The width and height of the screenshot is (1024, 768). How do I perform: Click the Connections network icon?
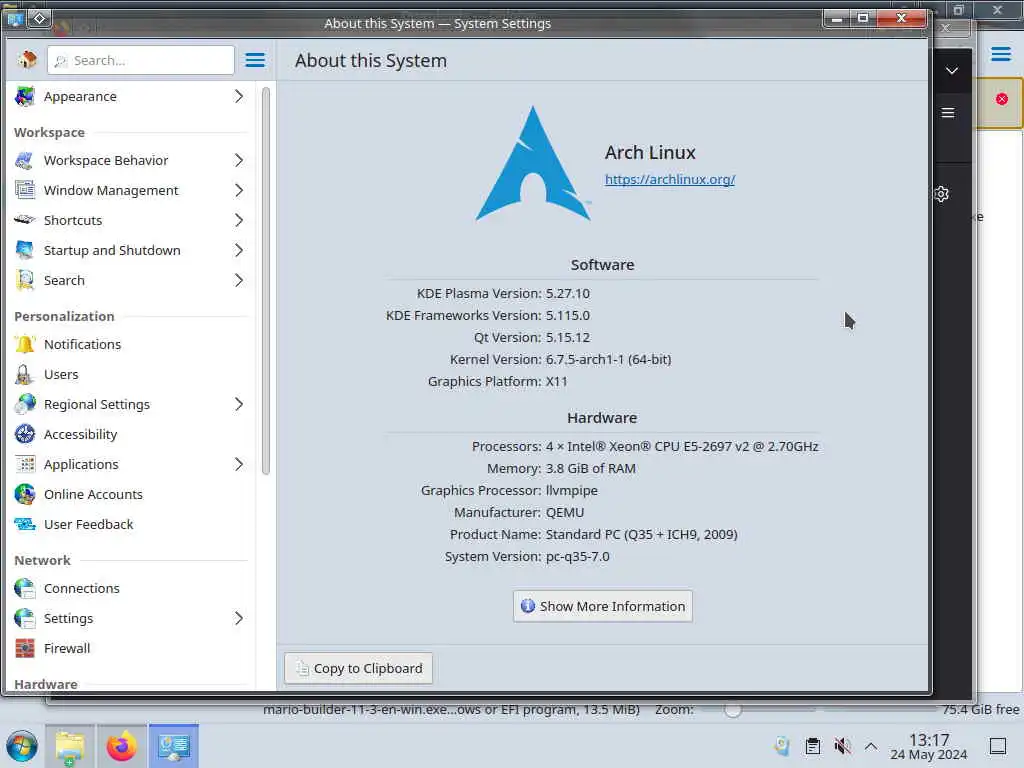[x=25, y=588]
